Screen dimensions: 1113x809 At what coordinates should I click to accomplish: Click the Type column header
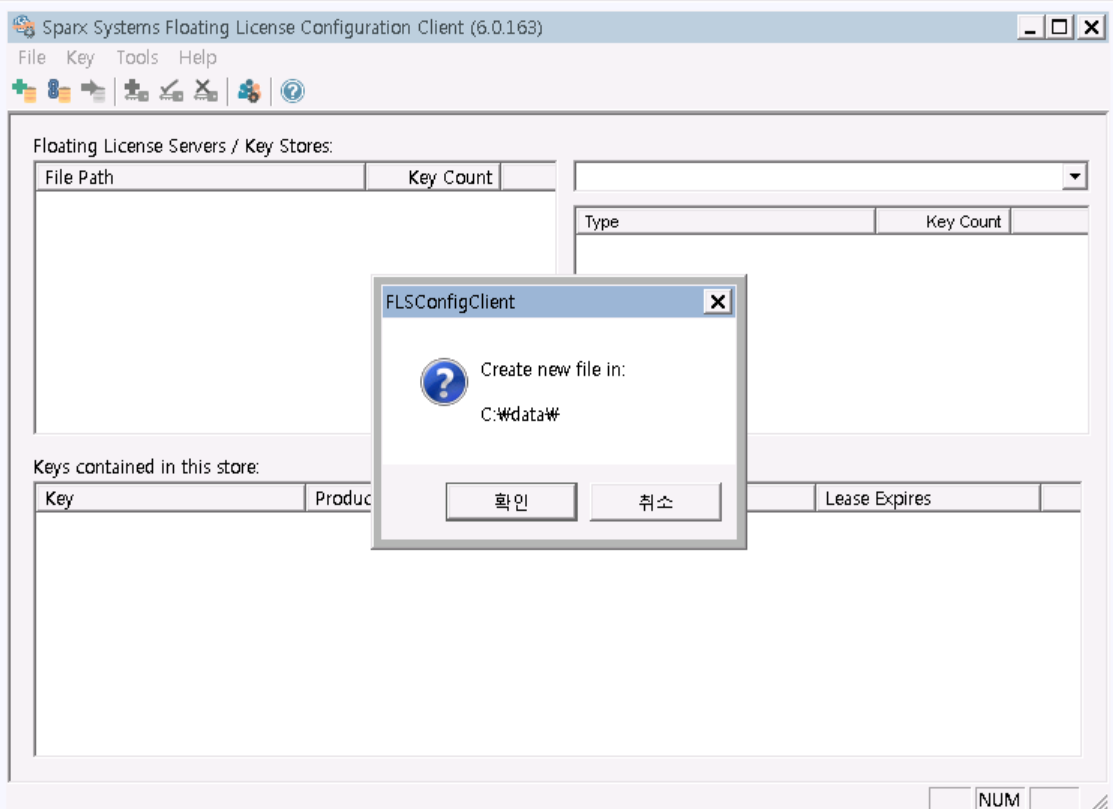725,221
